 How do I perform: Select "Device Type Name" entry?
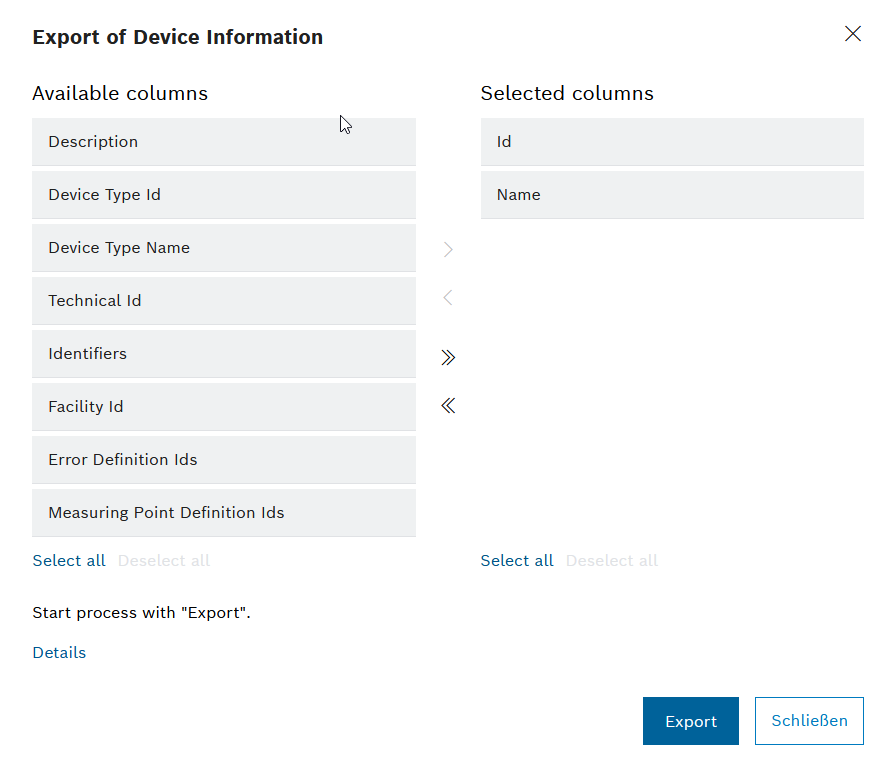tap(224, 247)
